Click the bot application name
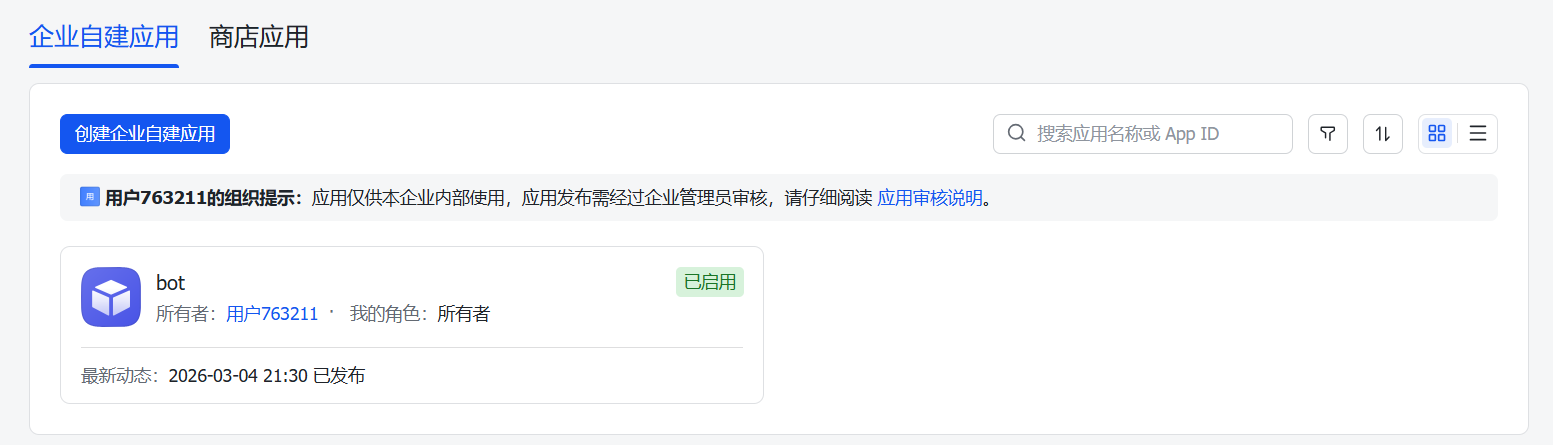The width and height of the screenshot is (1553, 445). click(171, 283)
